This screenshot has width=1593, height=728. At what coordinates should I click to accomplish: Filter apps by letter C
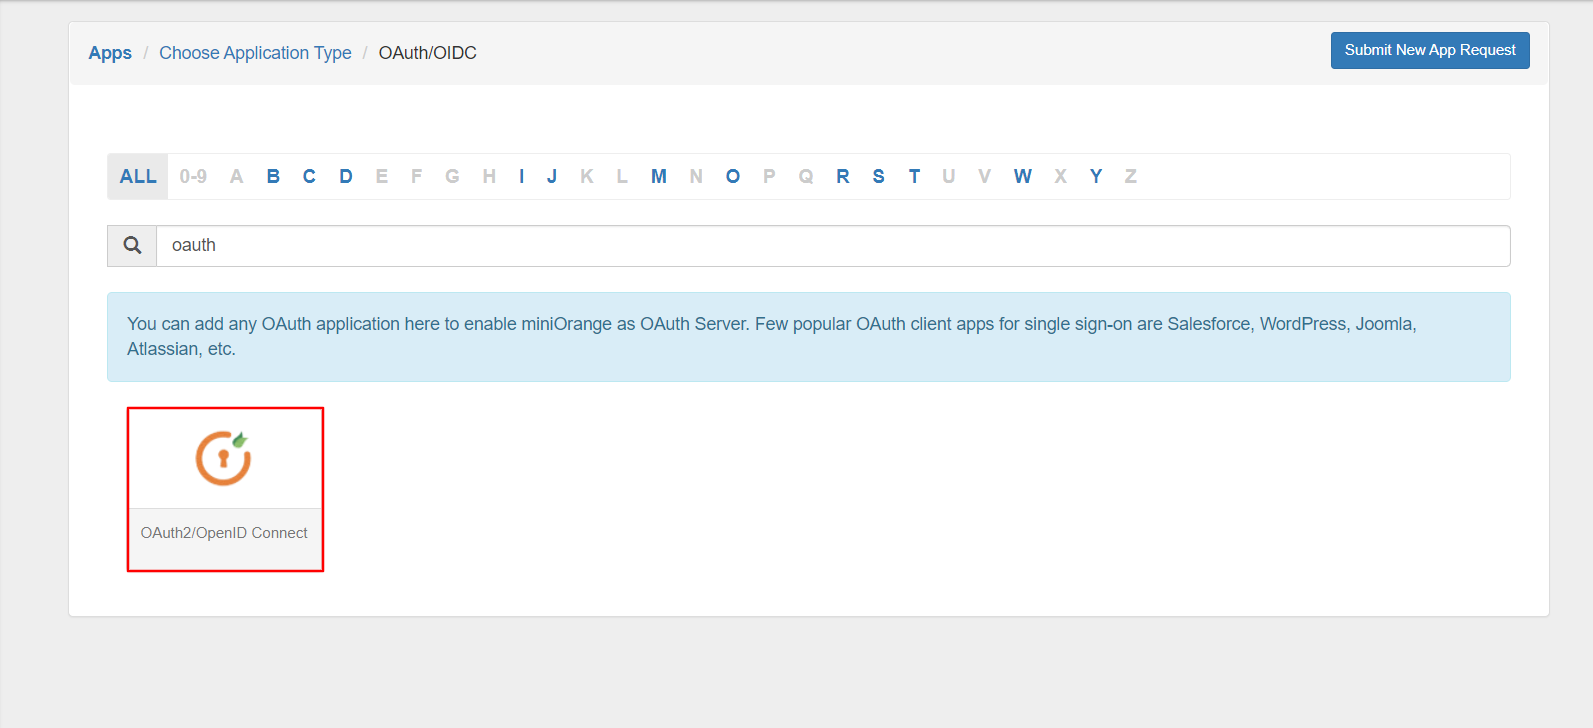(309, 177)
